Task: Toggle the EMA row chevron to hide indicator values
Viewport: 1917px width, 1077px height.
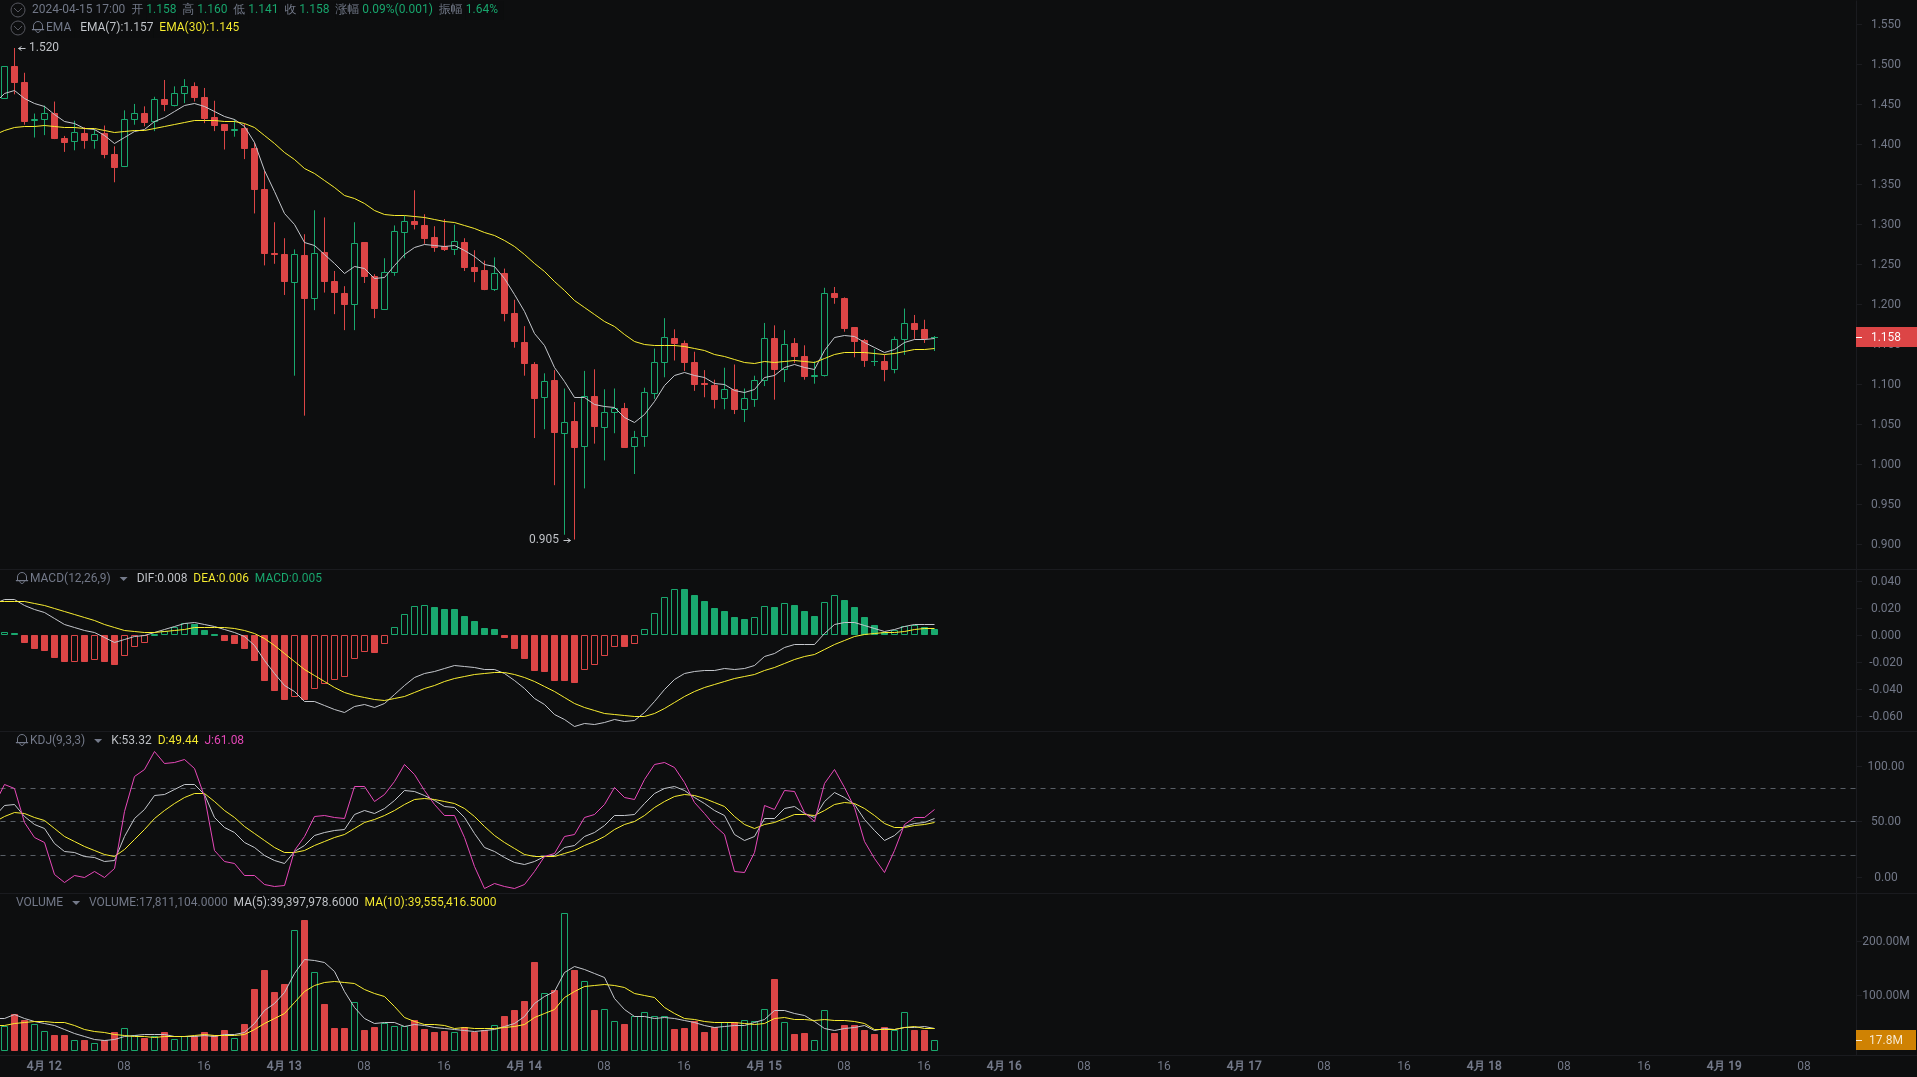Action: pos(16,28)
